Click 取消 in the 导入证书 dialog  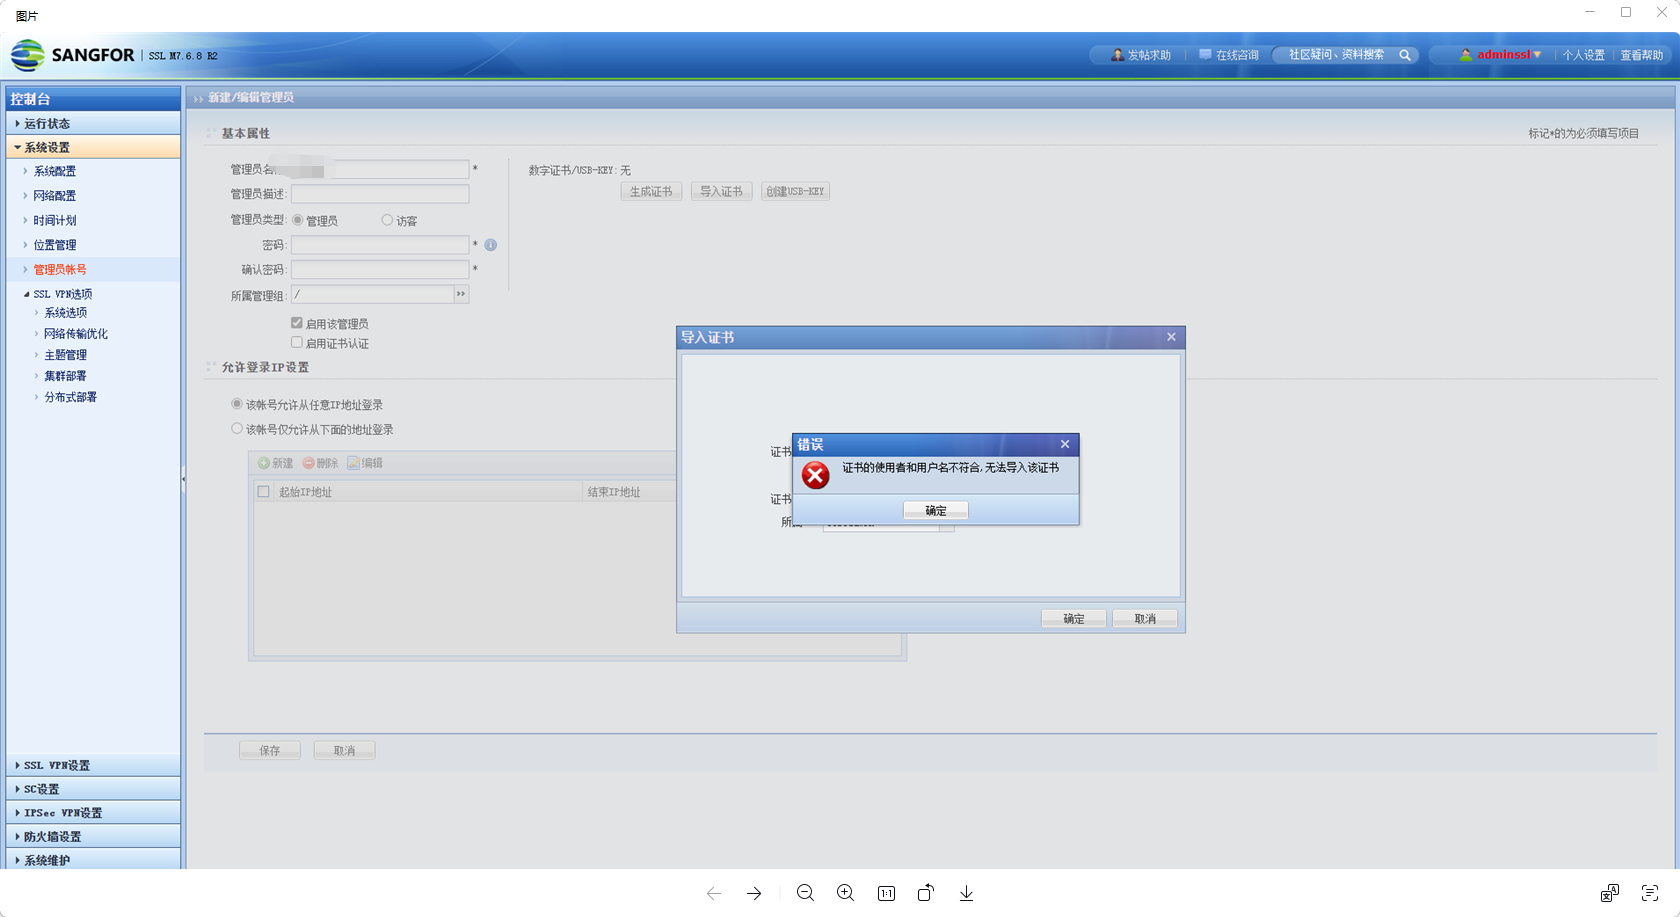click(1144, 619)
